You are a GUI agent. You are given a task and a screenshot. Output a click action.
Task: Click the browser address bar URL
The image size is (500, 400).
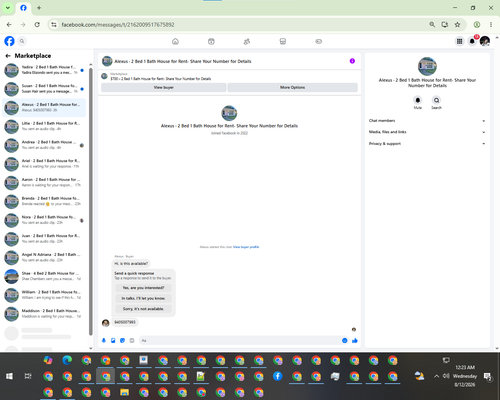[118, 25]
